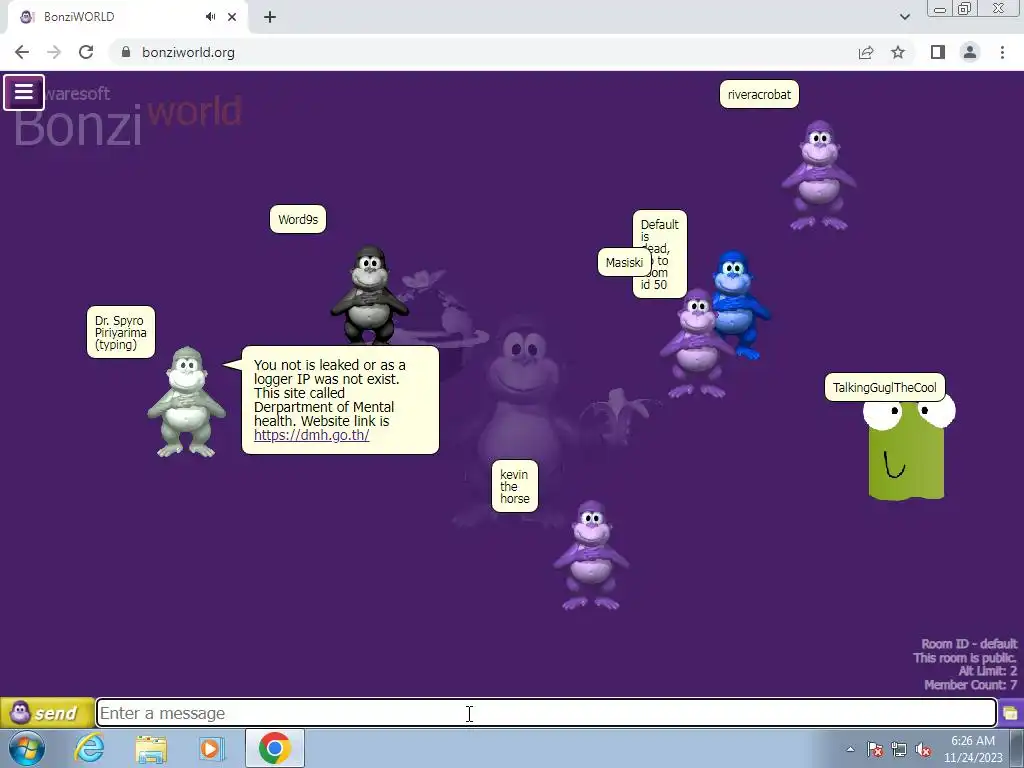Image resolution: width=1024 pixels, height=768 pixels.
Task: Open the taskbar clock showing 6:26 AM
Action: pos(973,749)
